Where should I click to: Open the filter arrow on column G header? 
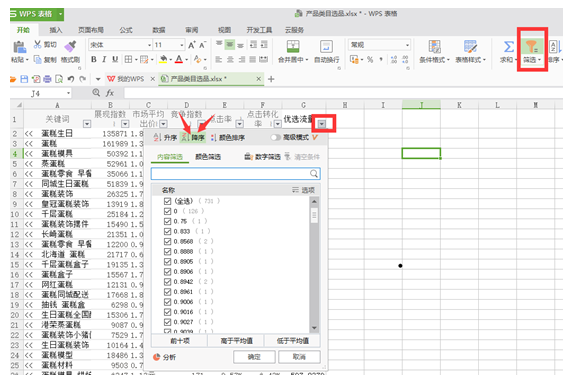322,124
